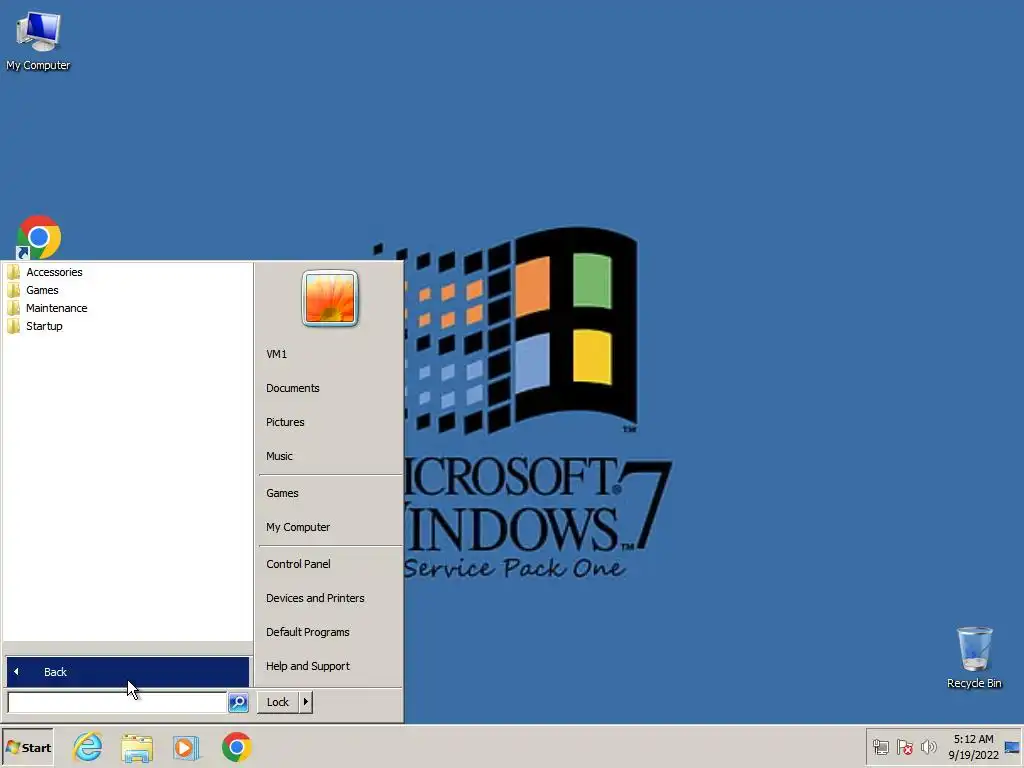
Task: Open the Google Chrome desktop shortcut
Action: pyautogui.click(x=39, y=237)
